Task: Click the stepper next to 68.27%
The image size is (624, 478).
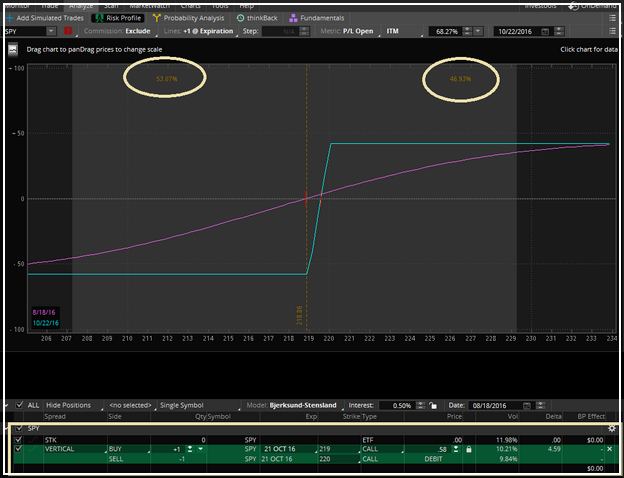Action: 467,31
